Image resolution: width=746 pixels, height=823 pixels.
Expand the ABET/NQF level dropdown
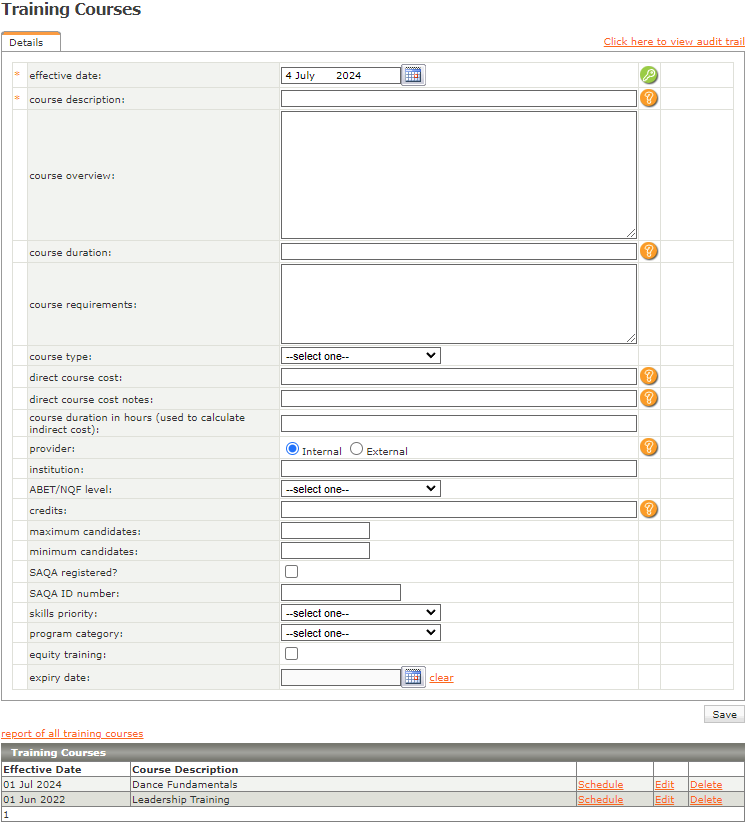(x=360, y=489)
